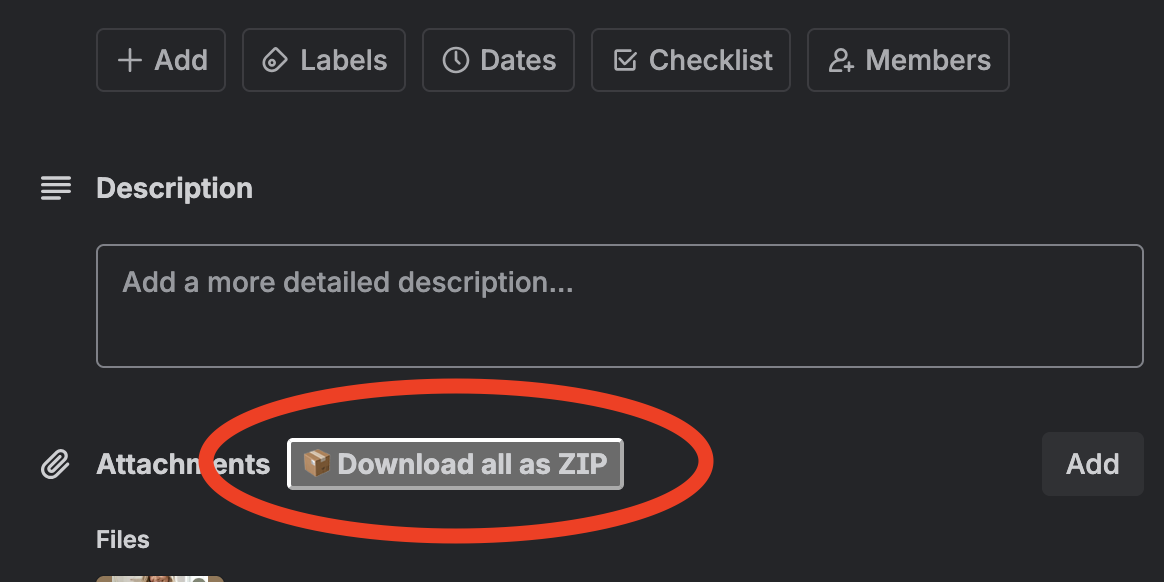
Task: Click the Description heading
Action: (x=174, y=187)
